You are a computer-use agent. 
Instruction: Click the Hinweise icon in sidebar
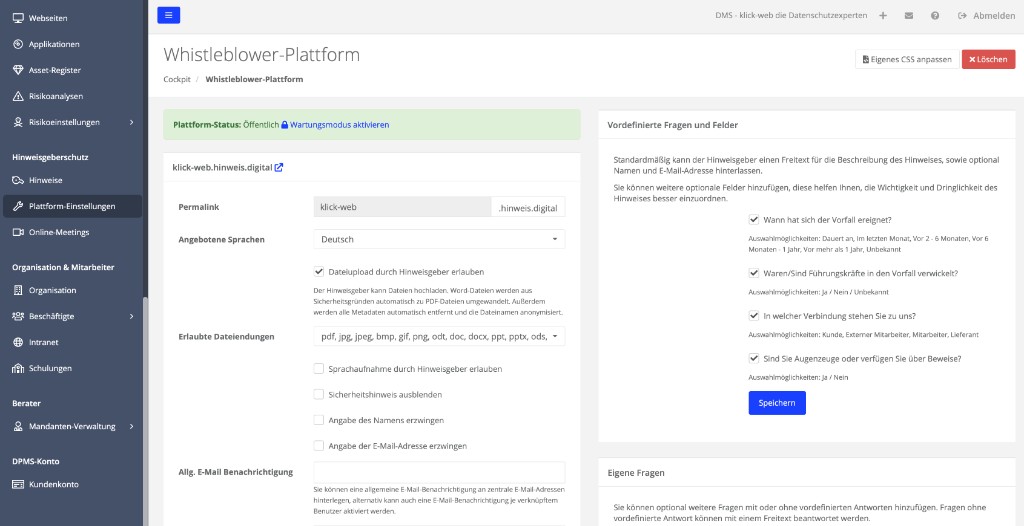[x=18, y=180]
